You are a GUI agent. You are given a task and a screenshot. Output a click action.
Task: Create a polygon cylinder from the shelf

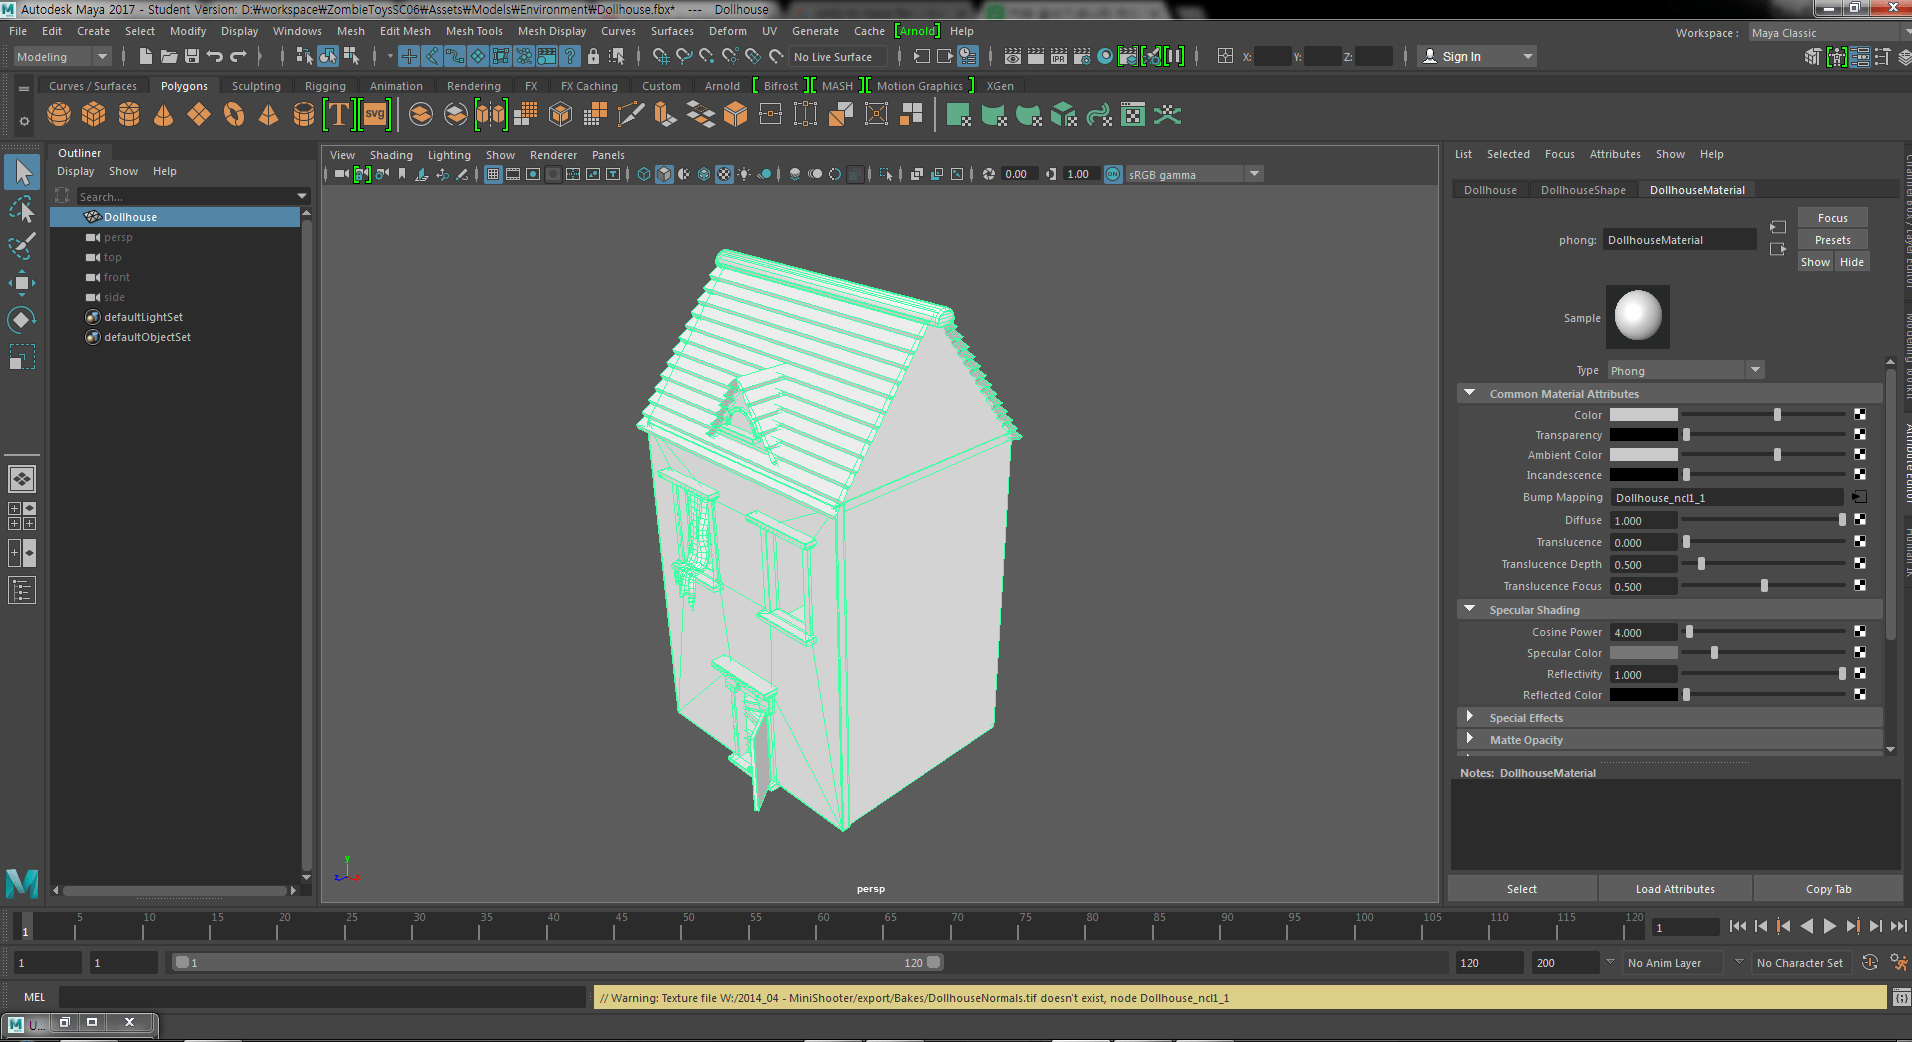point(129,115)
